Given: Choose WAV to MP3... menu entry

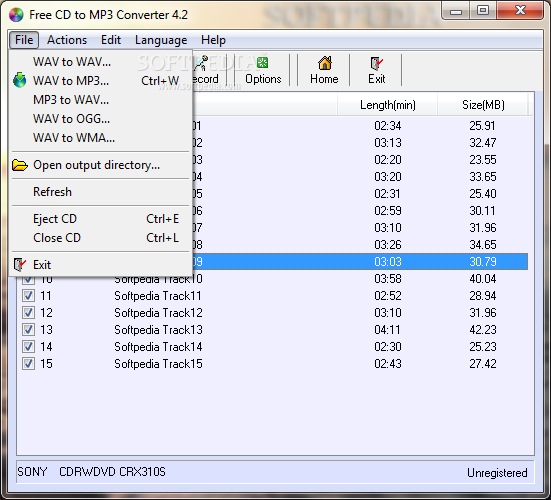Looking at the screenshot, I should pos(101,81).
